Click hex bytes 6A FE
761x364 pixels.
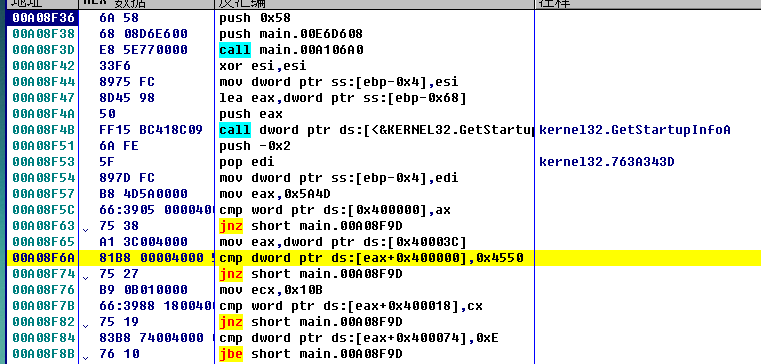coord(119,147)
